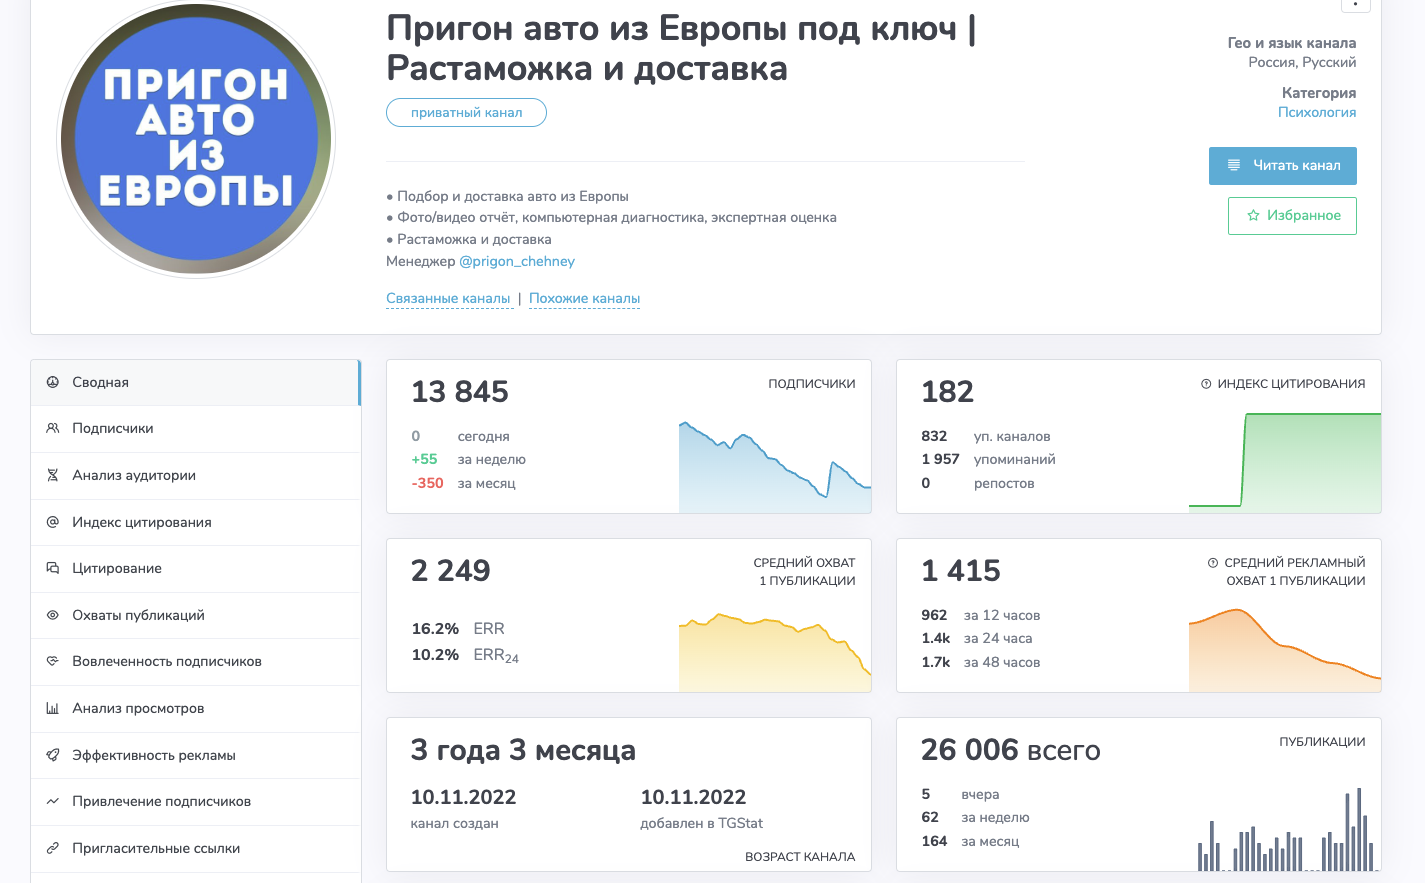The height and width of the screenshot is (883, 1425).
Task: Open the Сводная summary section
Action: coord(195,382)
